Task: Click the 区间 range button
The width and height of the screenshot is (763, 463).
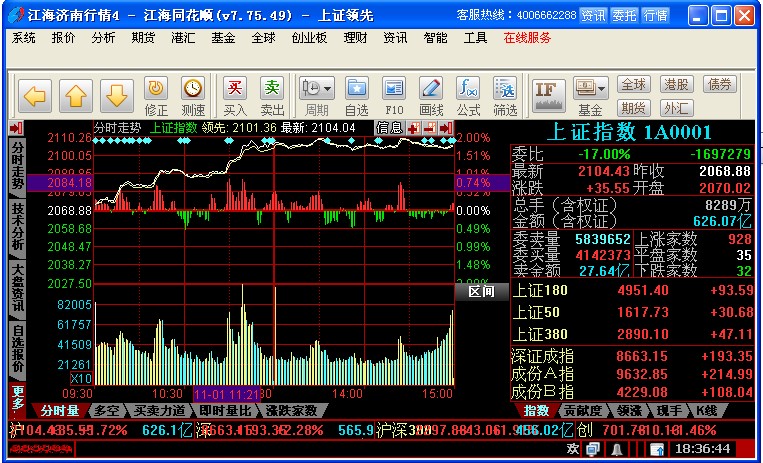Action: click(x=482, y=292)
